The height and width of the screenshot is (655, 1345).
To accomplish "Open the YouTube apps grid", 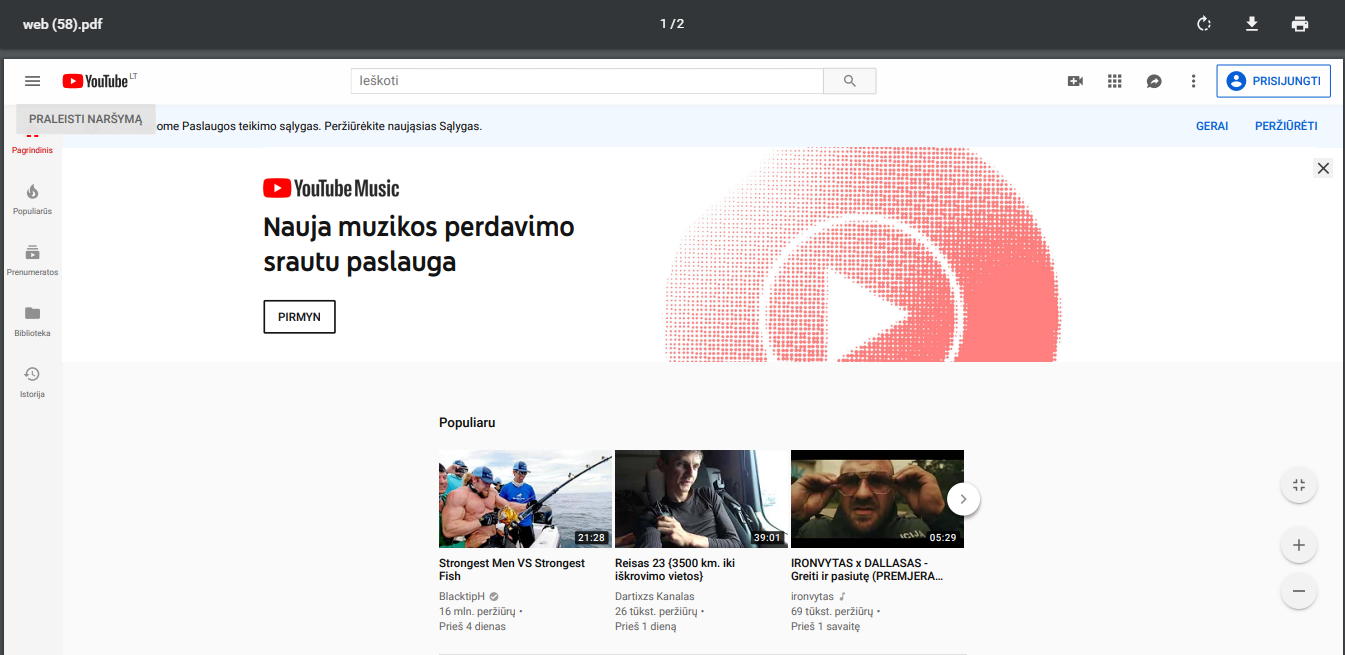I will click(x=1115, y=81).
